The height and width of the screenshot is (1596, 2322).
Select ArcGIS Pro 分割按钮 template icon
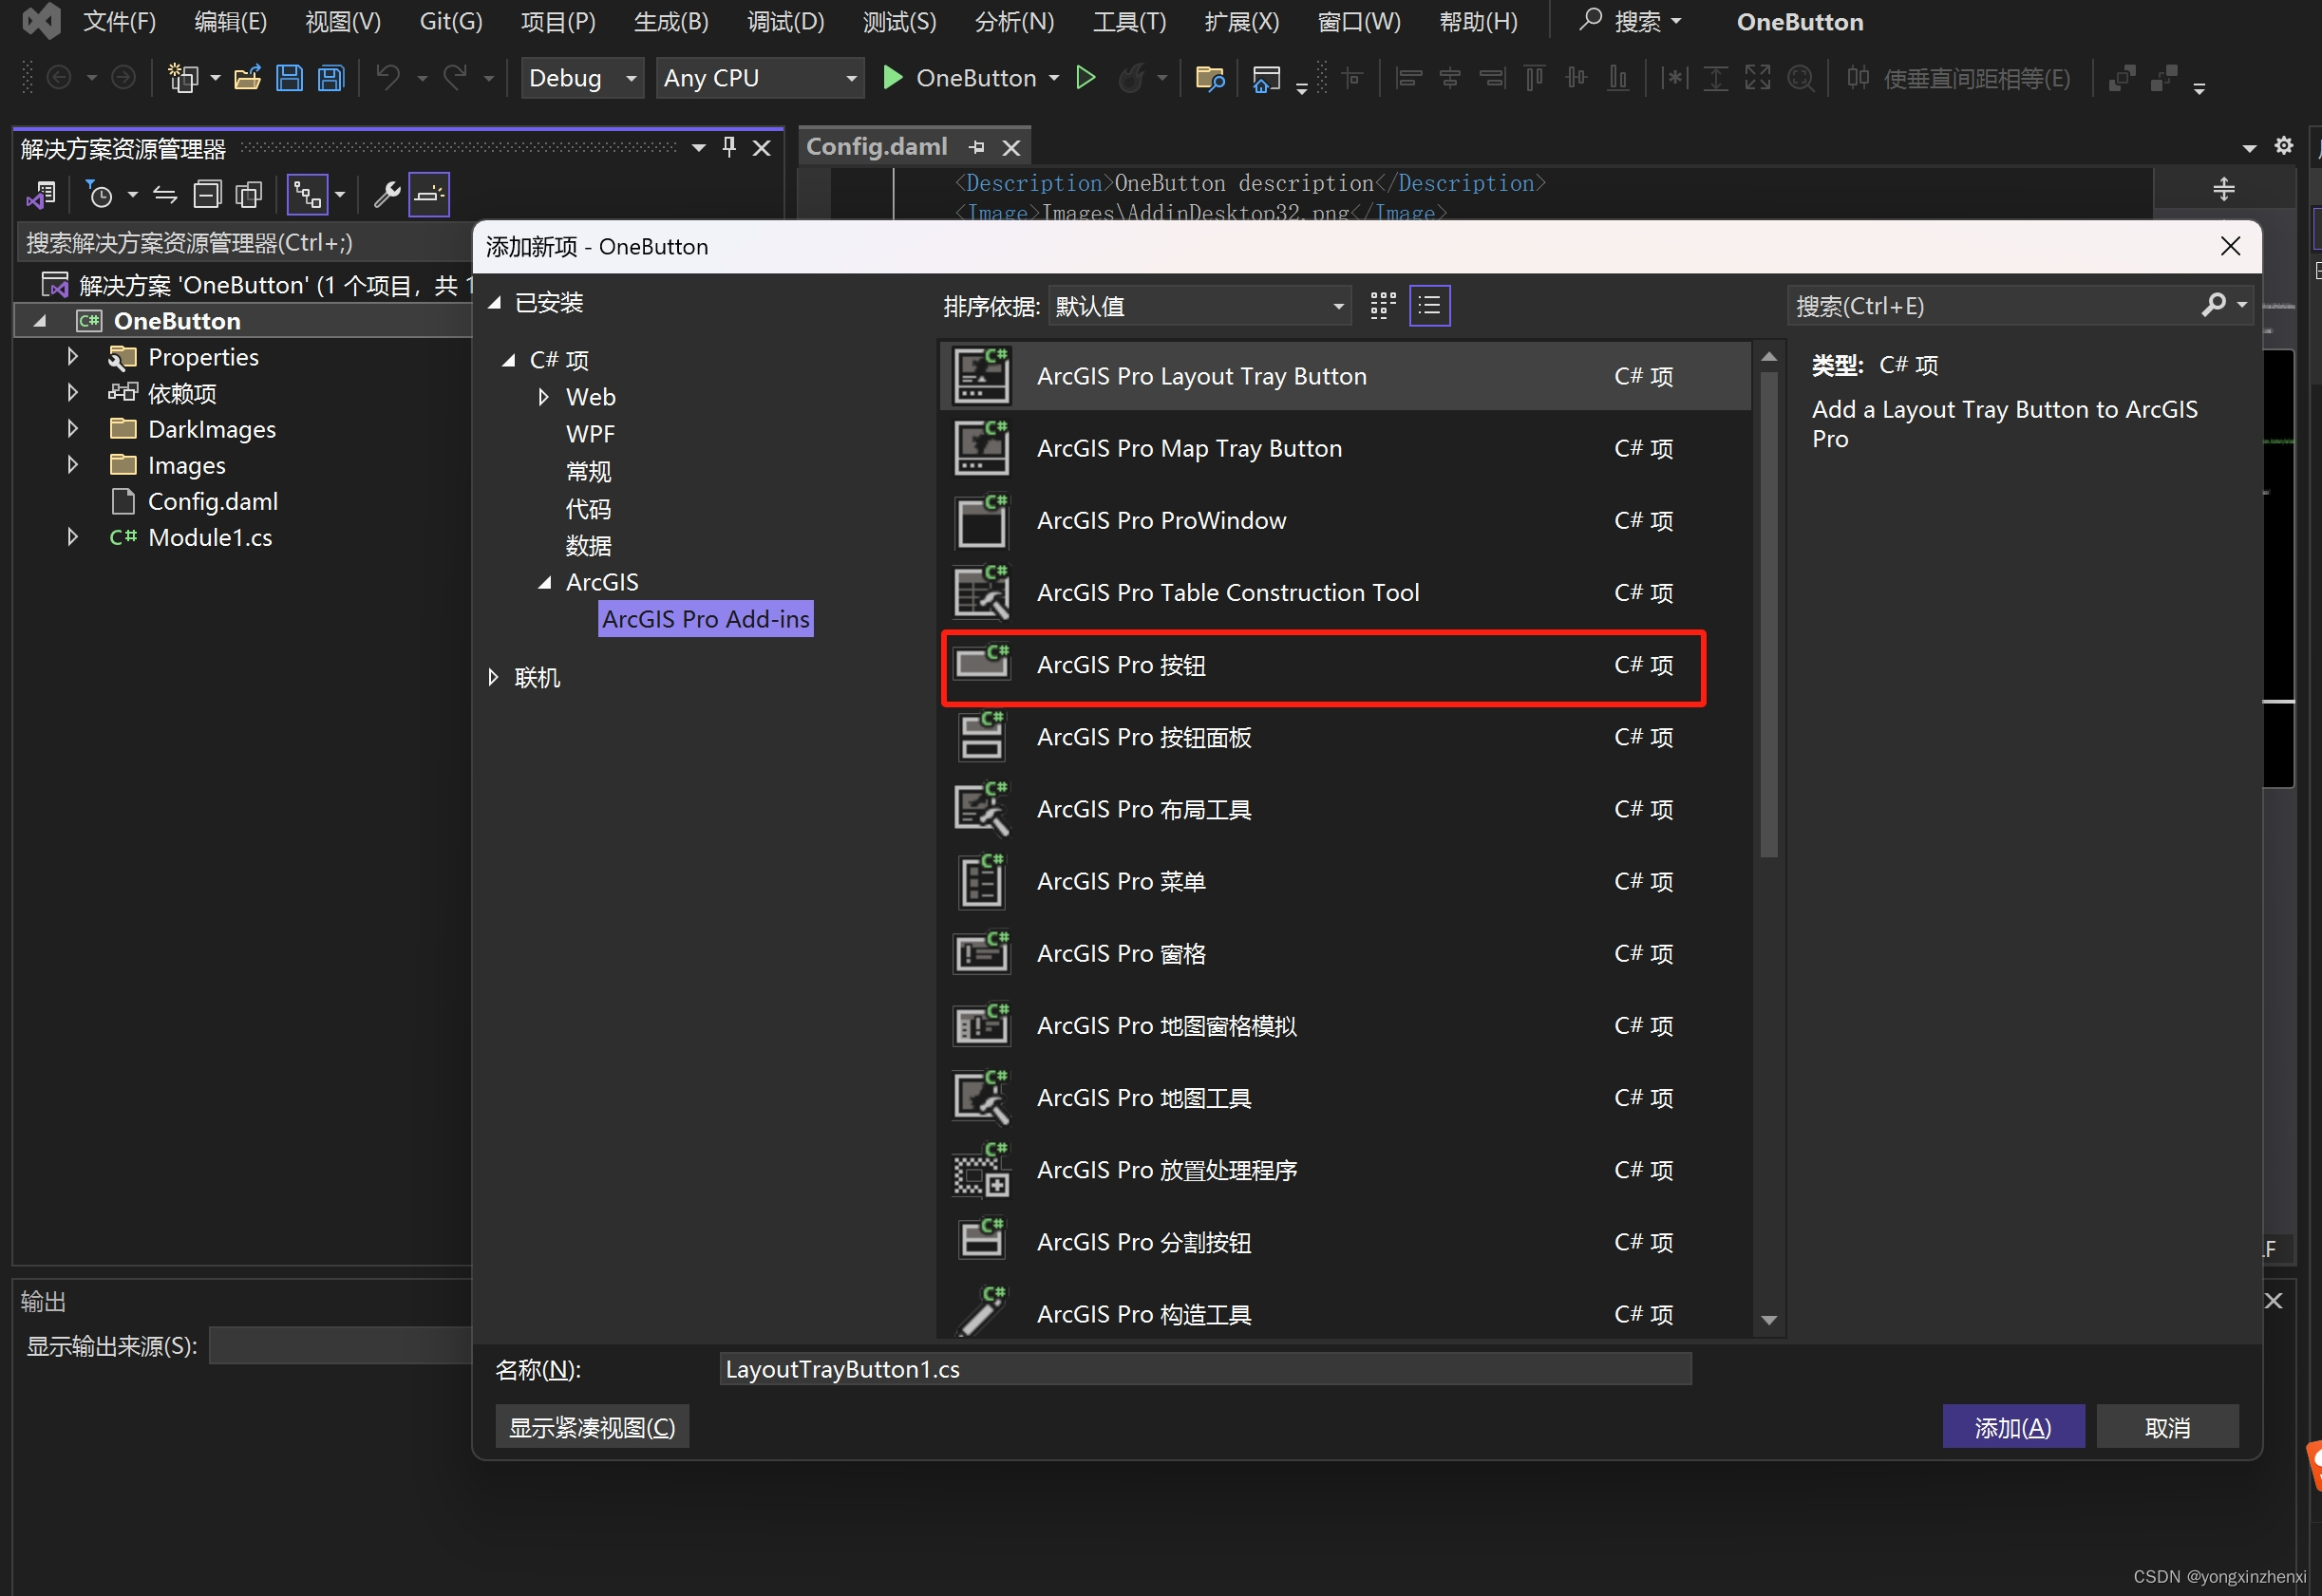(981, 1241)
